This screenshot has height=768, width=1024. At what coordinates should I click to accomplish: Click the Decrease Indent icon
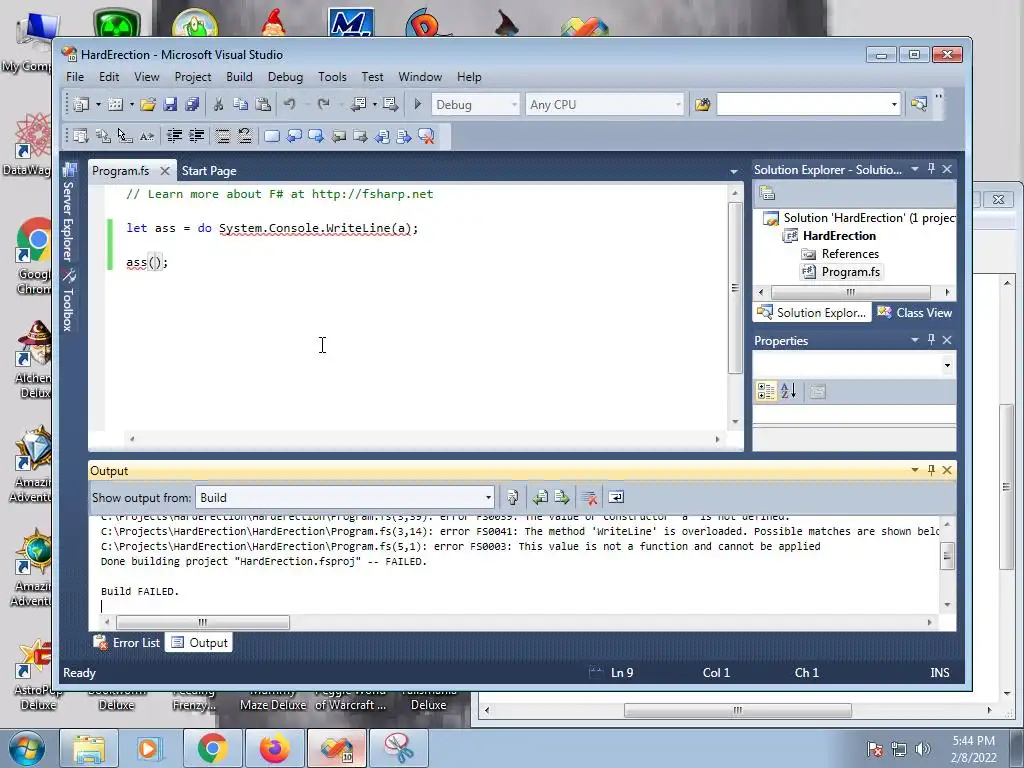pyautogui.click(x=174, y=136)
